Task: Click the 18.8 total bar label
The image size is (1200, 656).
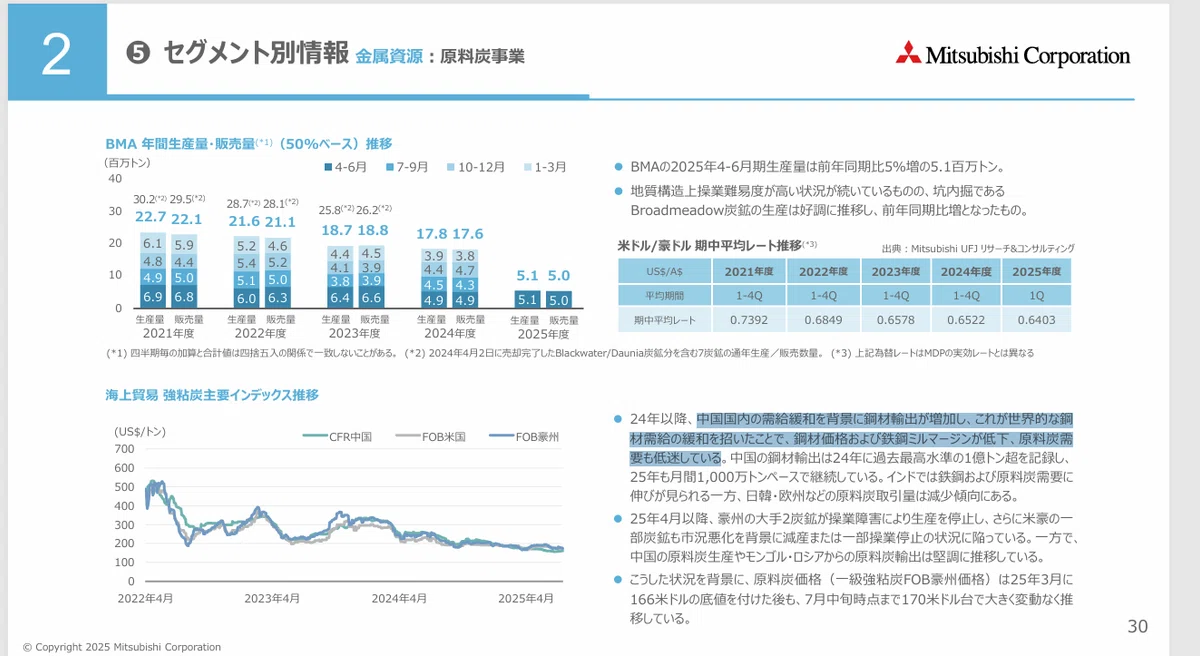Action: tap(372, 229)
